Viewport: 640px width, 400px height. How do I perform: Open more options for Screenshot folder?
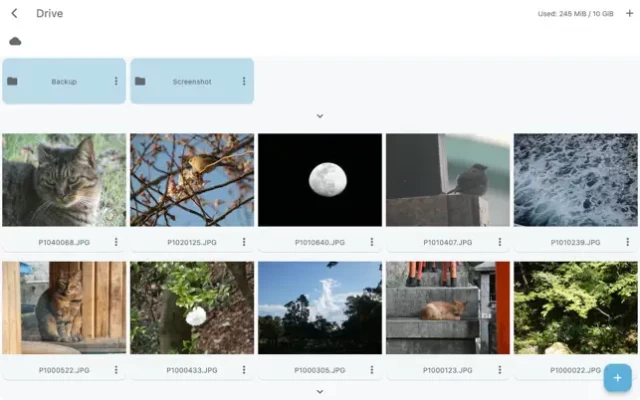click(x=244, y=81)
